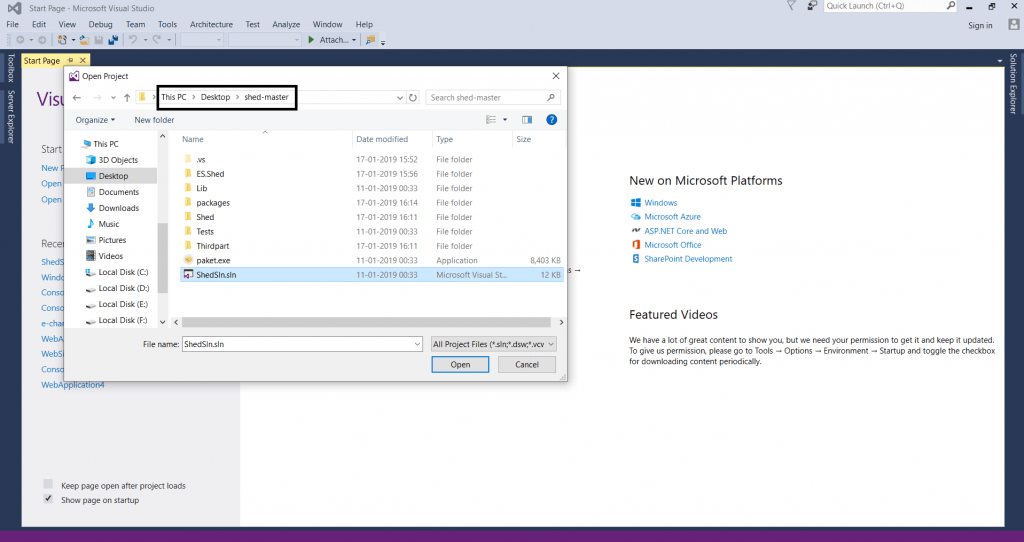Open the view options dropdown arrow
Viewport: 1024px width, 542px height.
tap(505, 120)
